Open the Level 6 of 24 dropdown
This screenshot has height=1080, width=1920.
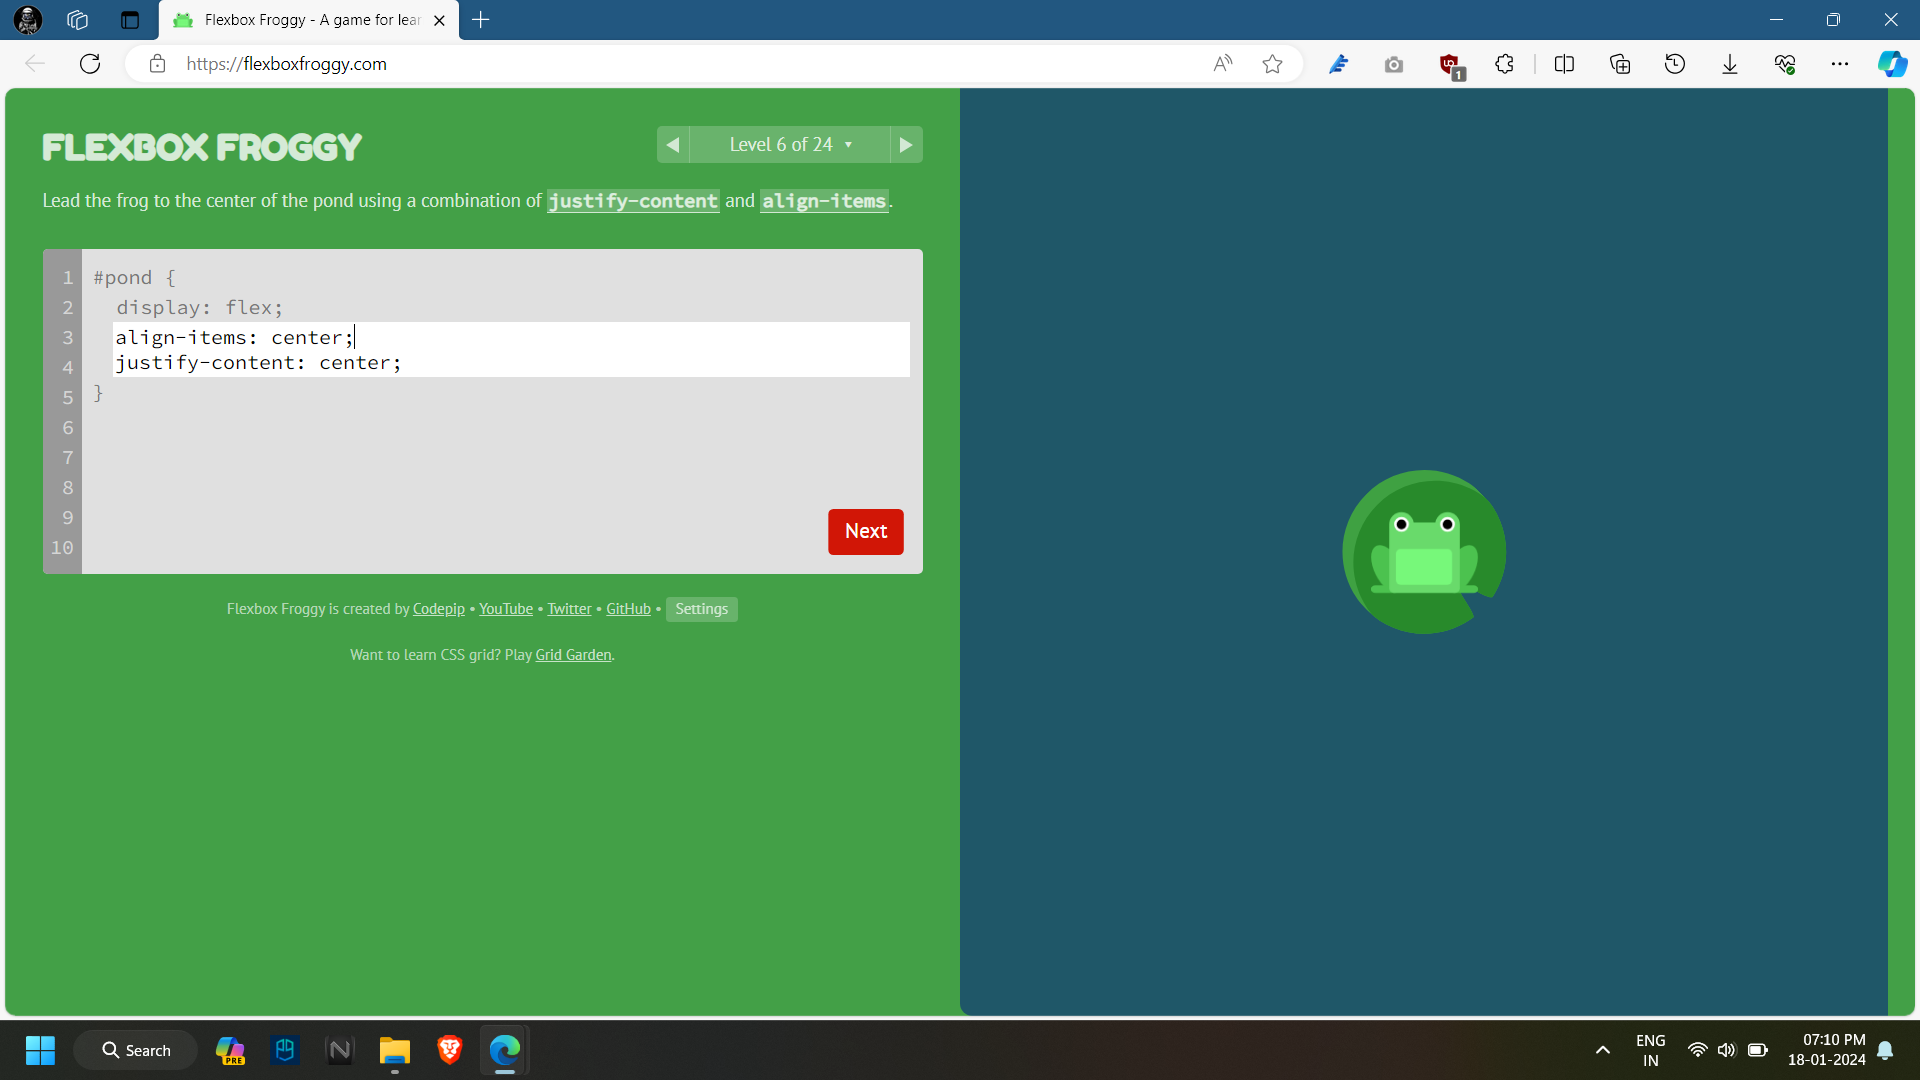coord(790,145)
